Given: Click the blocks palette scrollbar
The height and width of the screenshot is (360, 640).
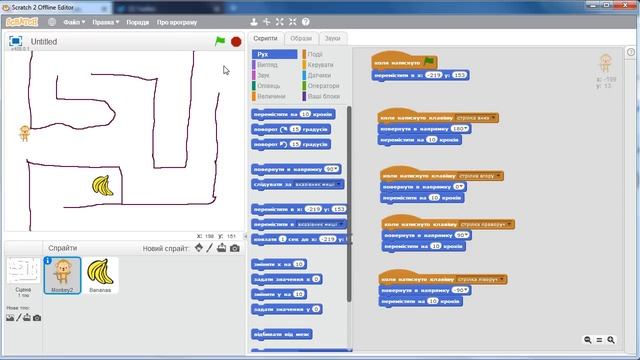Looking at the screenshot, I should coord(349,204).
